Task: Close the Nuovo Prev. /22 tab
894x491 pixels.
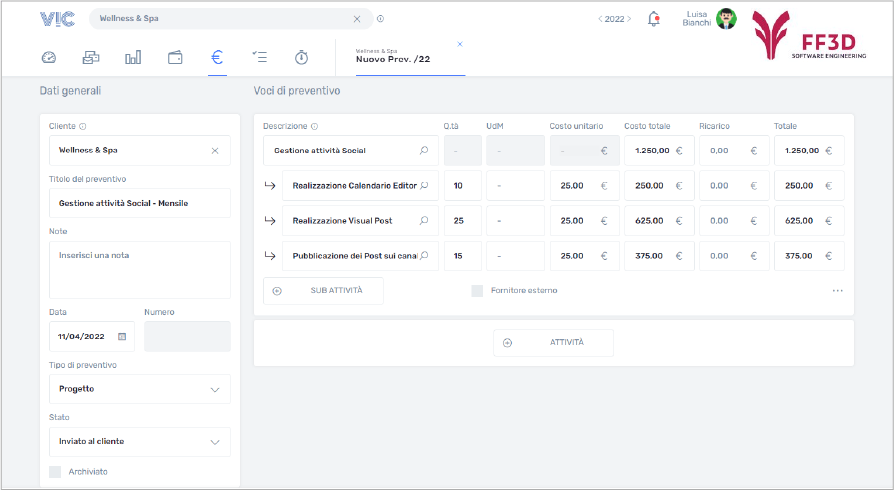Action: pos(460,44)
